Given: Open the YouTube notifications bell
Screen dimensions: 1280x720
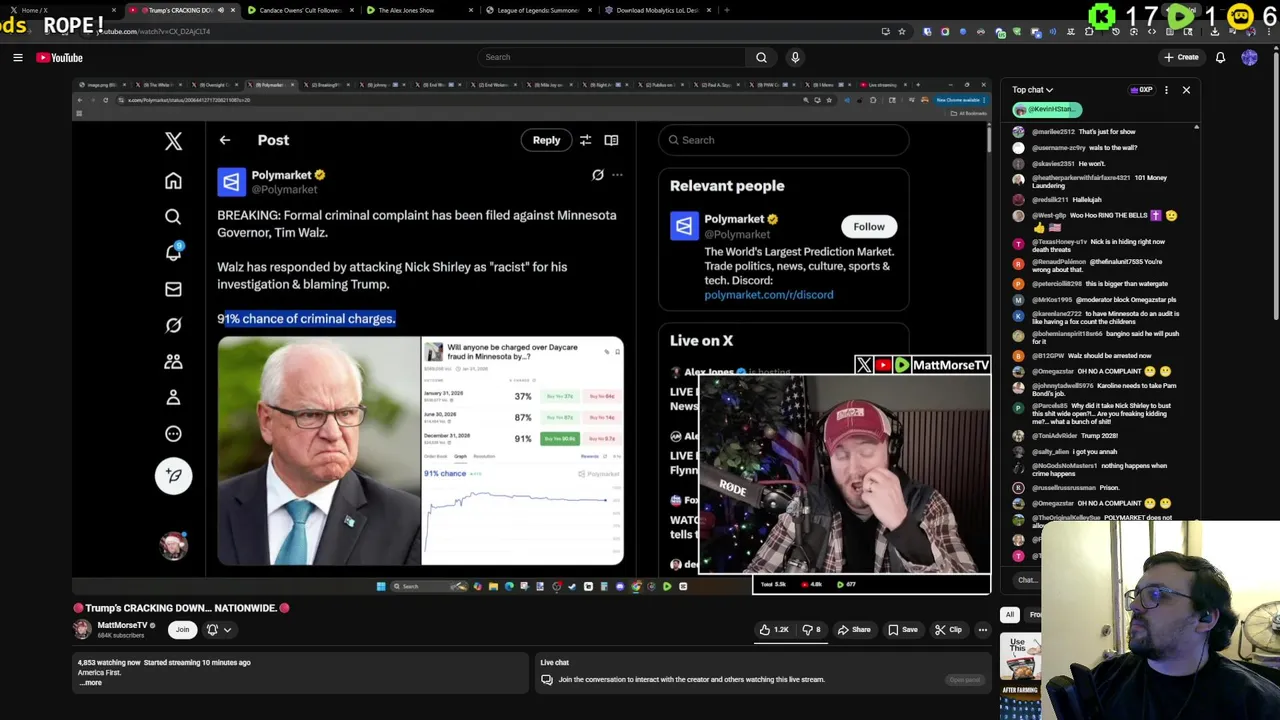Looking at the screenshot, I should tap(1220, 57).
